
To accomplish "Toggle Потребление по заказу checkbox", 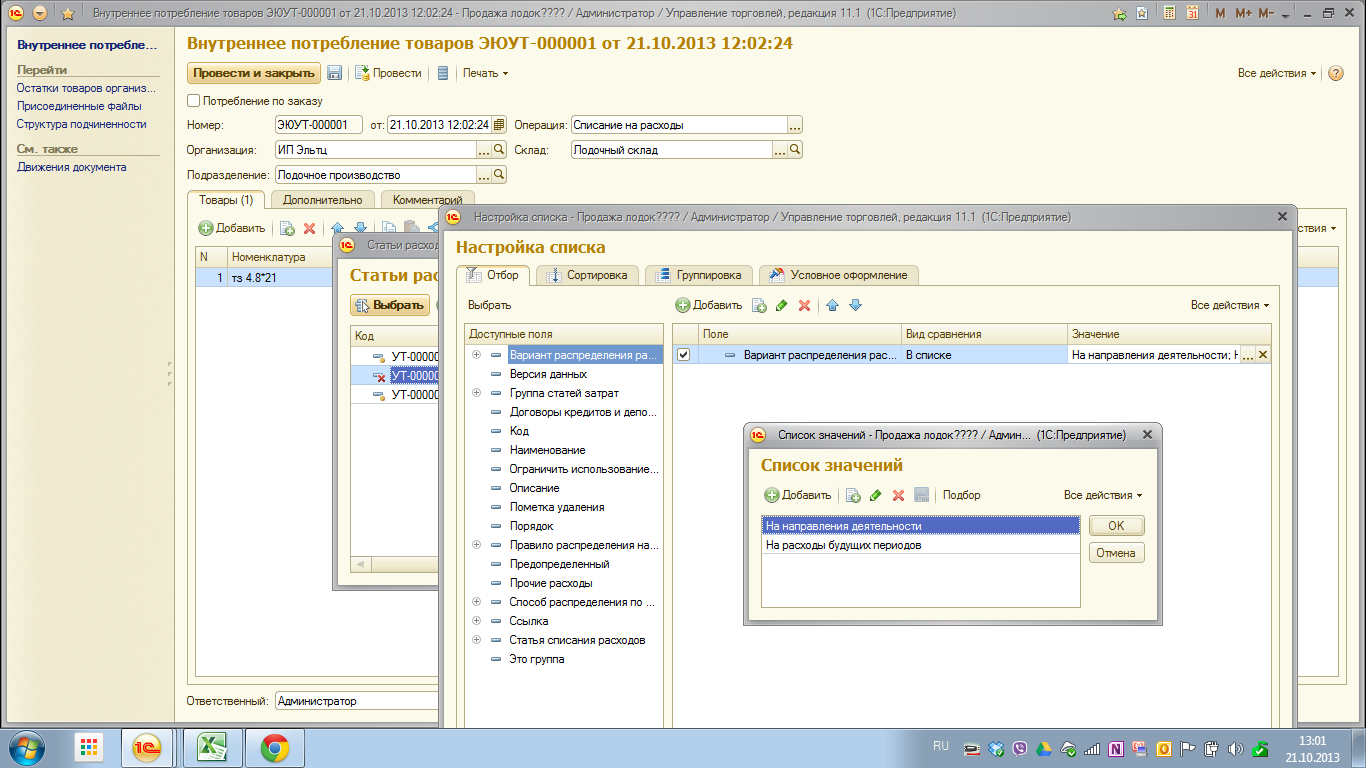I will (194, 101).
